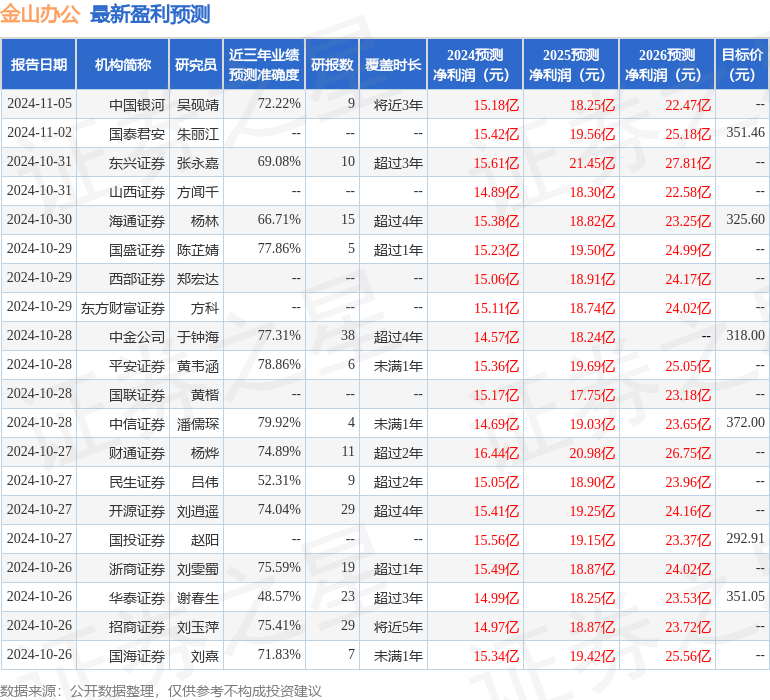
Task: Click the accuracy value 72.22%
Action: [279, 104]
